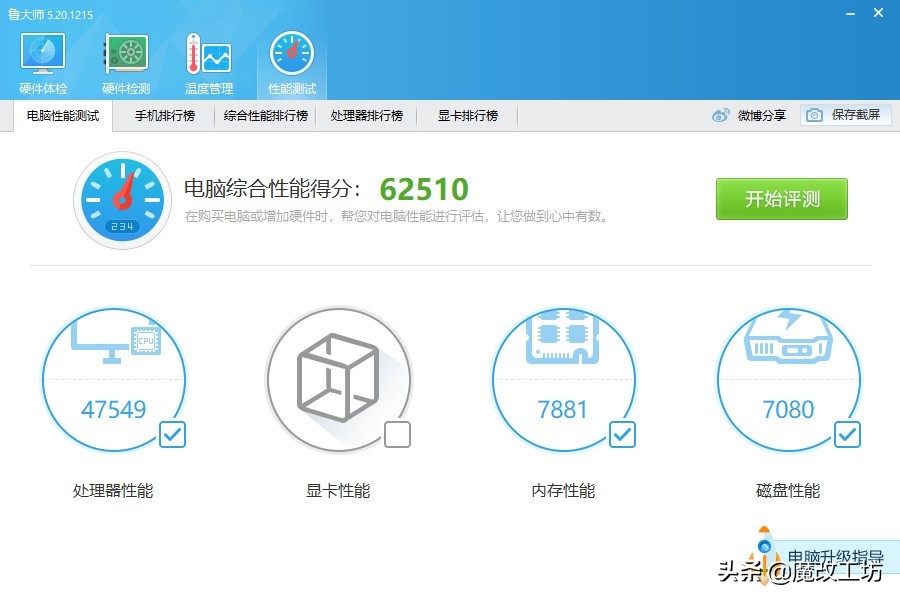Open the 综合性能排行榜 overall rankings
Screen dimensions: 900x600
[263, 114]
